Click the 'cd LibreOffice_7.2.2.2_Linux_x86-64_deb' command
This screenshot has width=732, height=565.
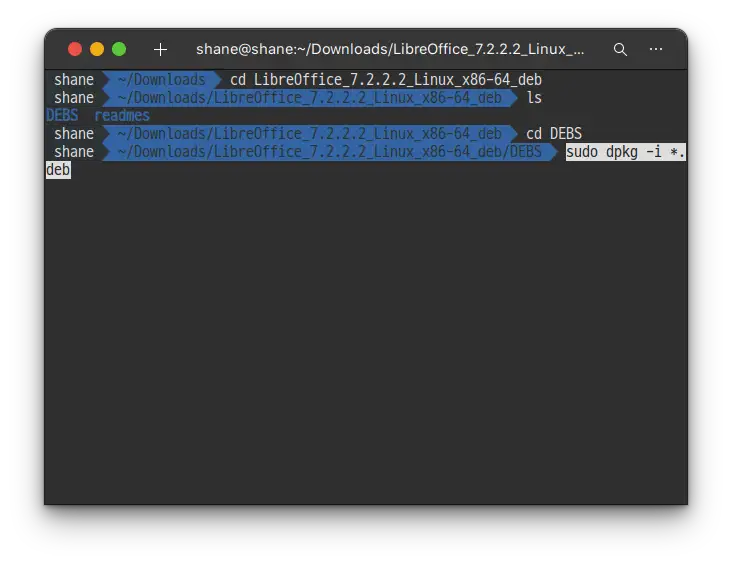coord(386,80)
